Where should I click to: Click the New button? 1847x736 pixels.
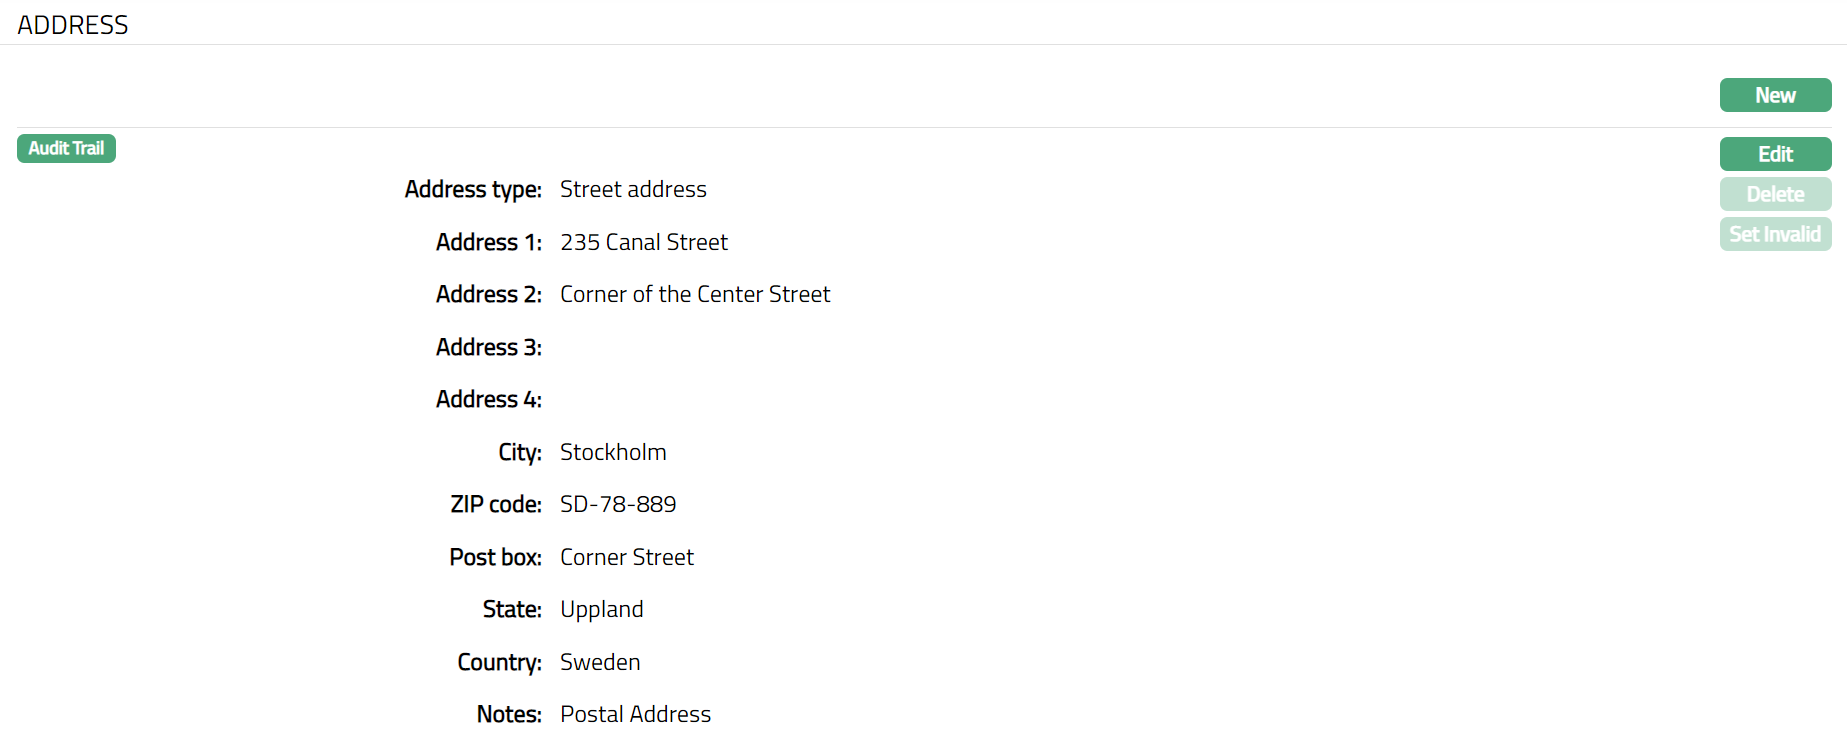pyautogui.click(x=1775, y=96)
